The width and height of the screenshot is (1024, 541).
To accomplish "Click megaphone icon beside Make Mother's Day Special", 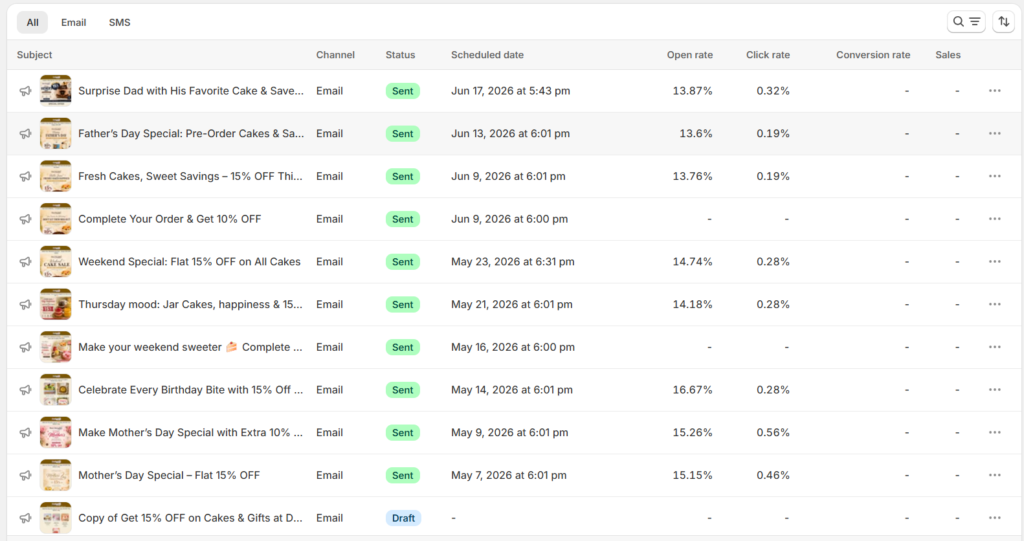I will pos(25,433).
